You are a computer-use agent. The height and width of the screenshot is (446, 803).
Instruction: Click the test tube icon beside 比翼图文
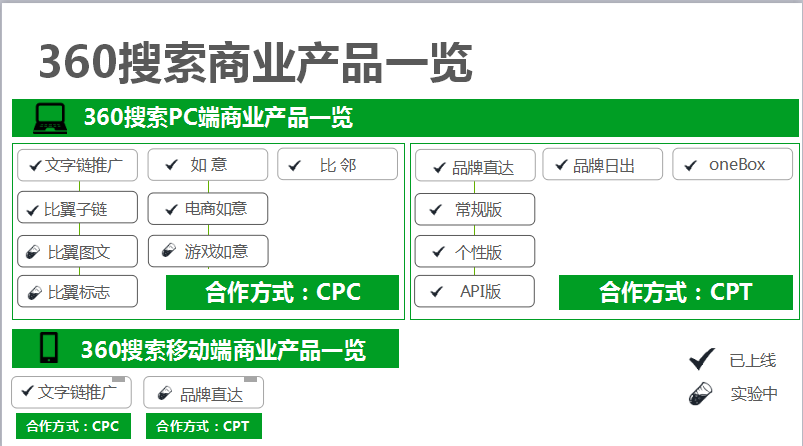33,252
